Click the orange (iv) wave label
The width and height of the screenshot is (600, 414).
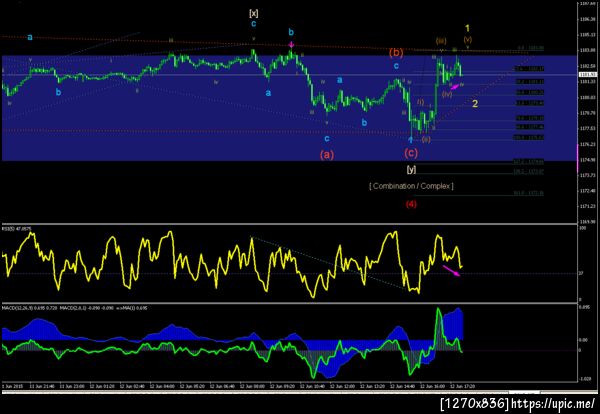point(447,94)
